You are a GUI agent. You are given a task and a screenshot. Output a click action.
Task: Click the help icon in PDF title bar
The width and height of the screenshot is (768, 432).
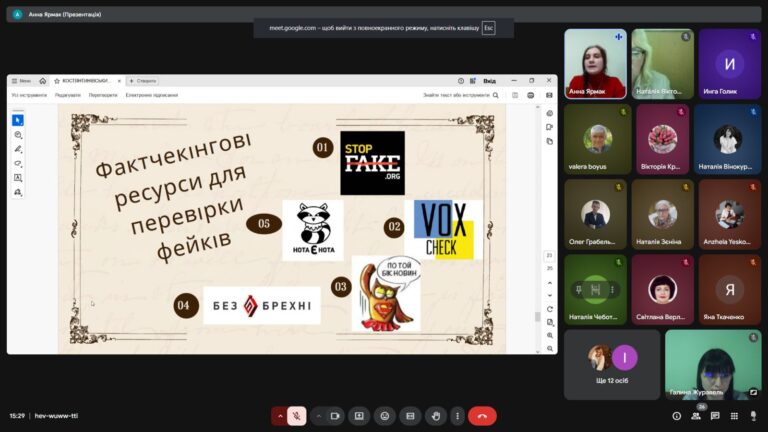tap(461, 81)
